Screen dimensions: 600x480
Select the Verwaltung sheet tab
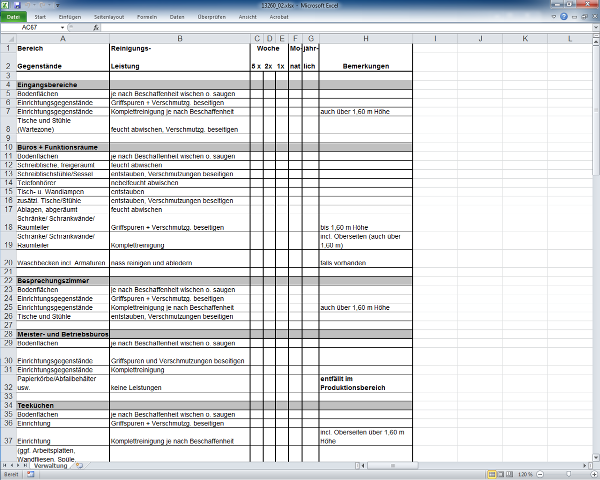pos(50,466)
